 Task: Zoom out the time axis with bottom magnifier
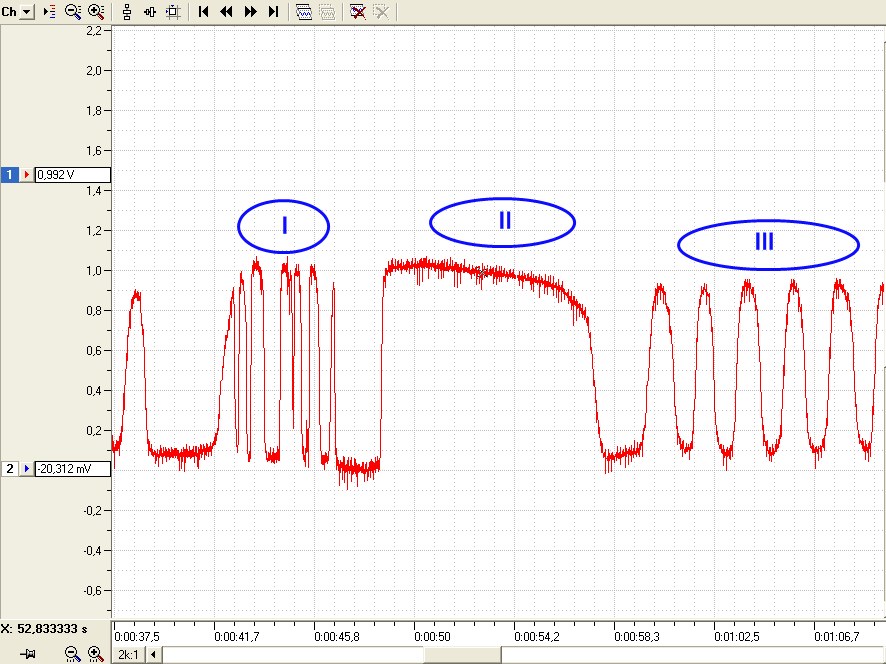pyautogui.click(x=72, y=654)
